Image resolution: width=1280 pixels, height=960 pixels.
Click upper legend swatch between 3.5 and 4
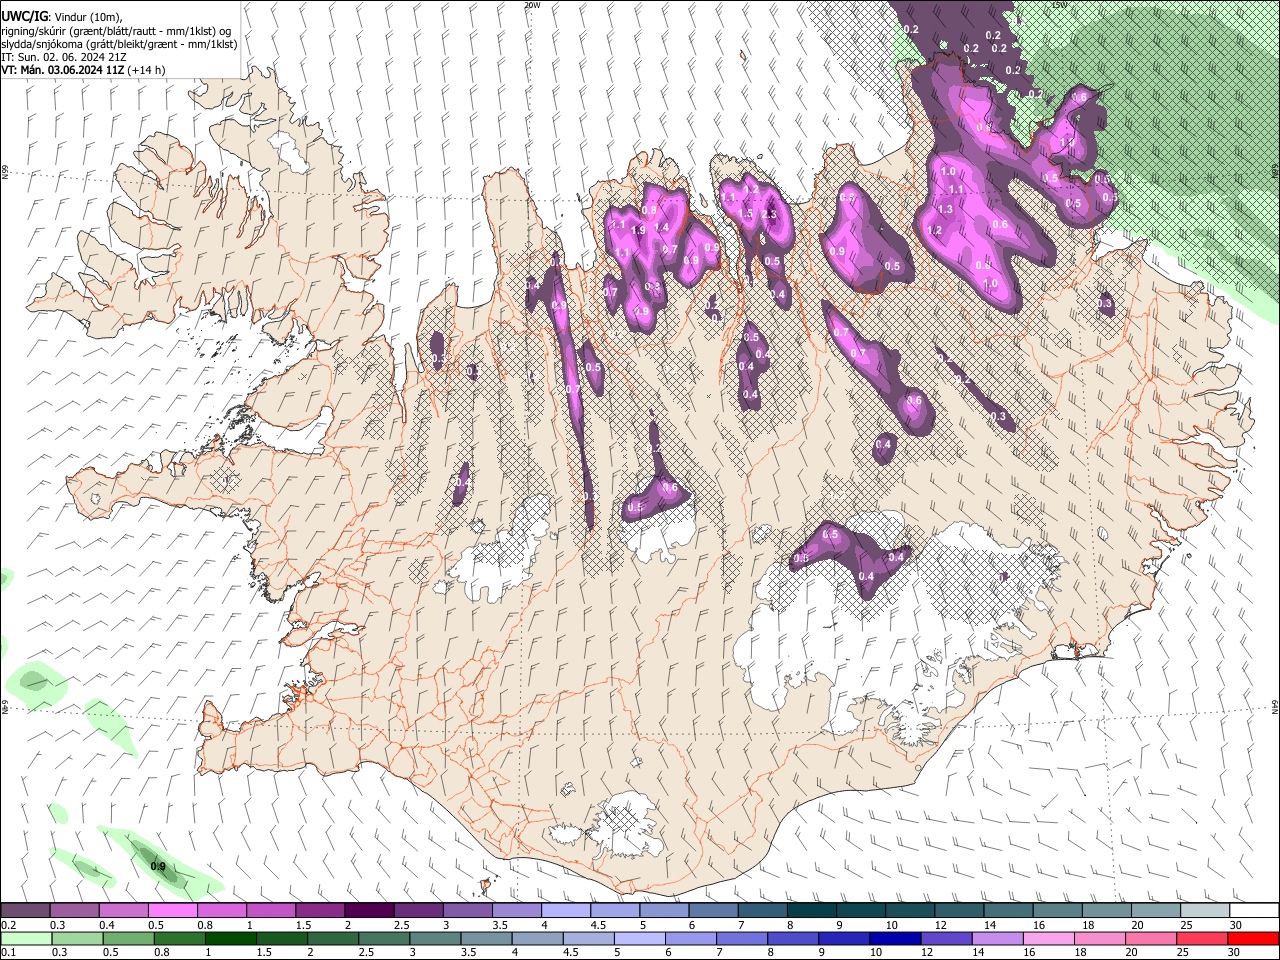pos(517,910)
